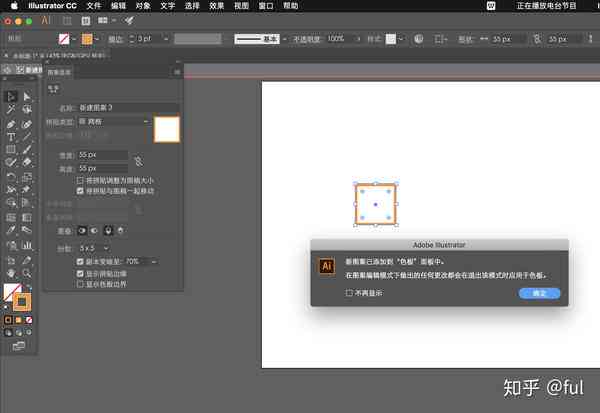Select the Line Segment tool

(26, 137)
